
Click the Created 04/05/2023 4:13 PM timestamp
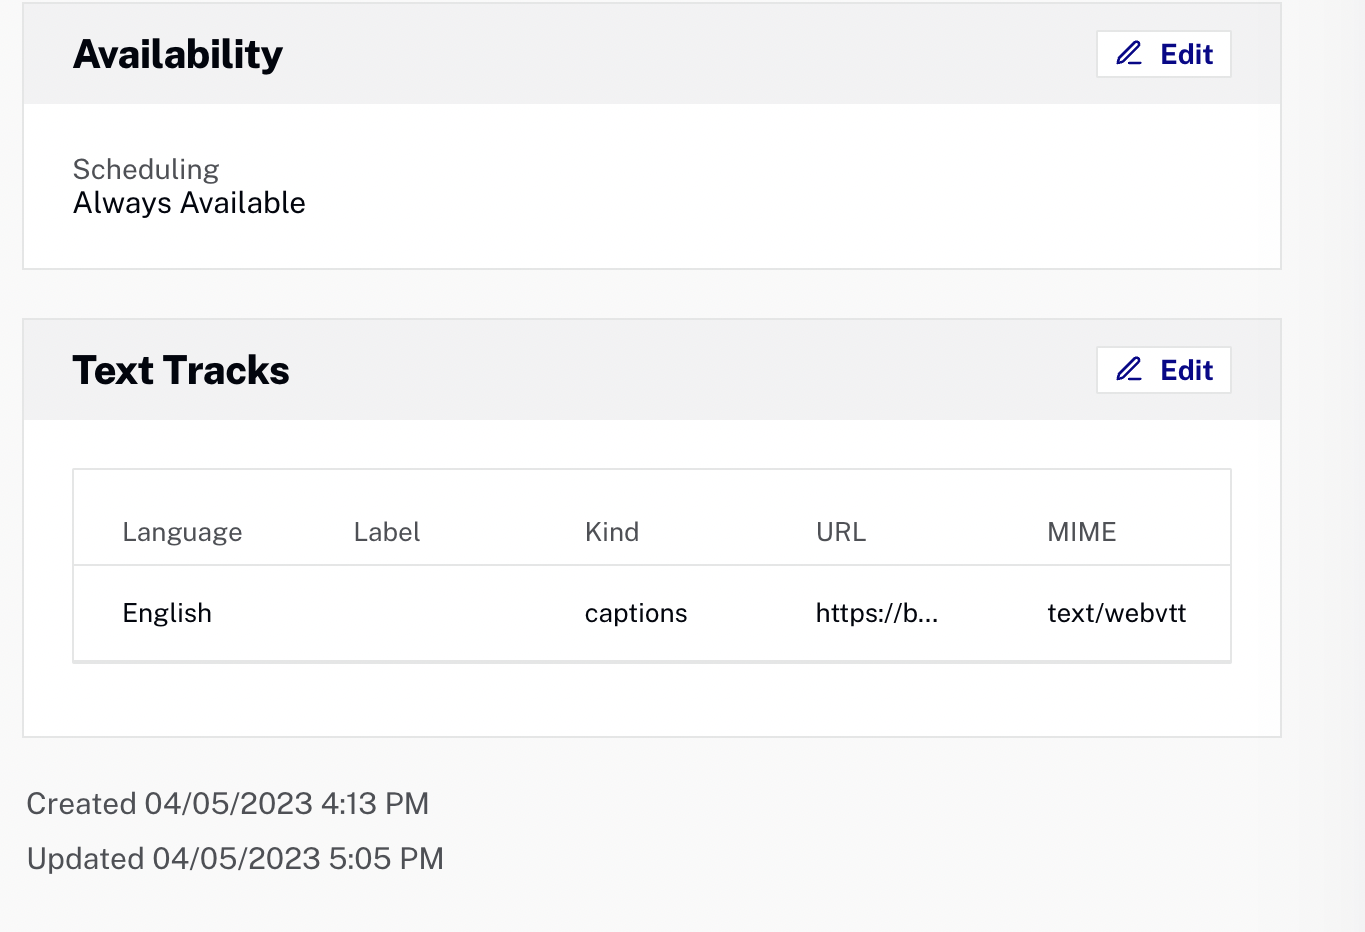pos(228,804)
